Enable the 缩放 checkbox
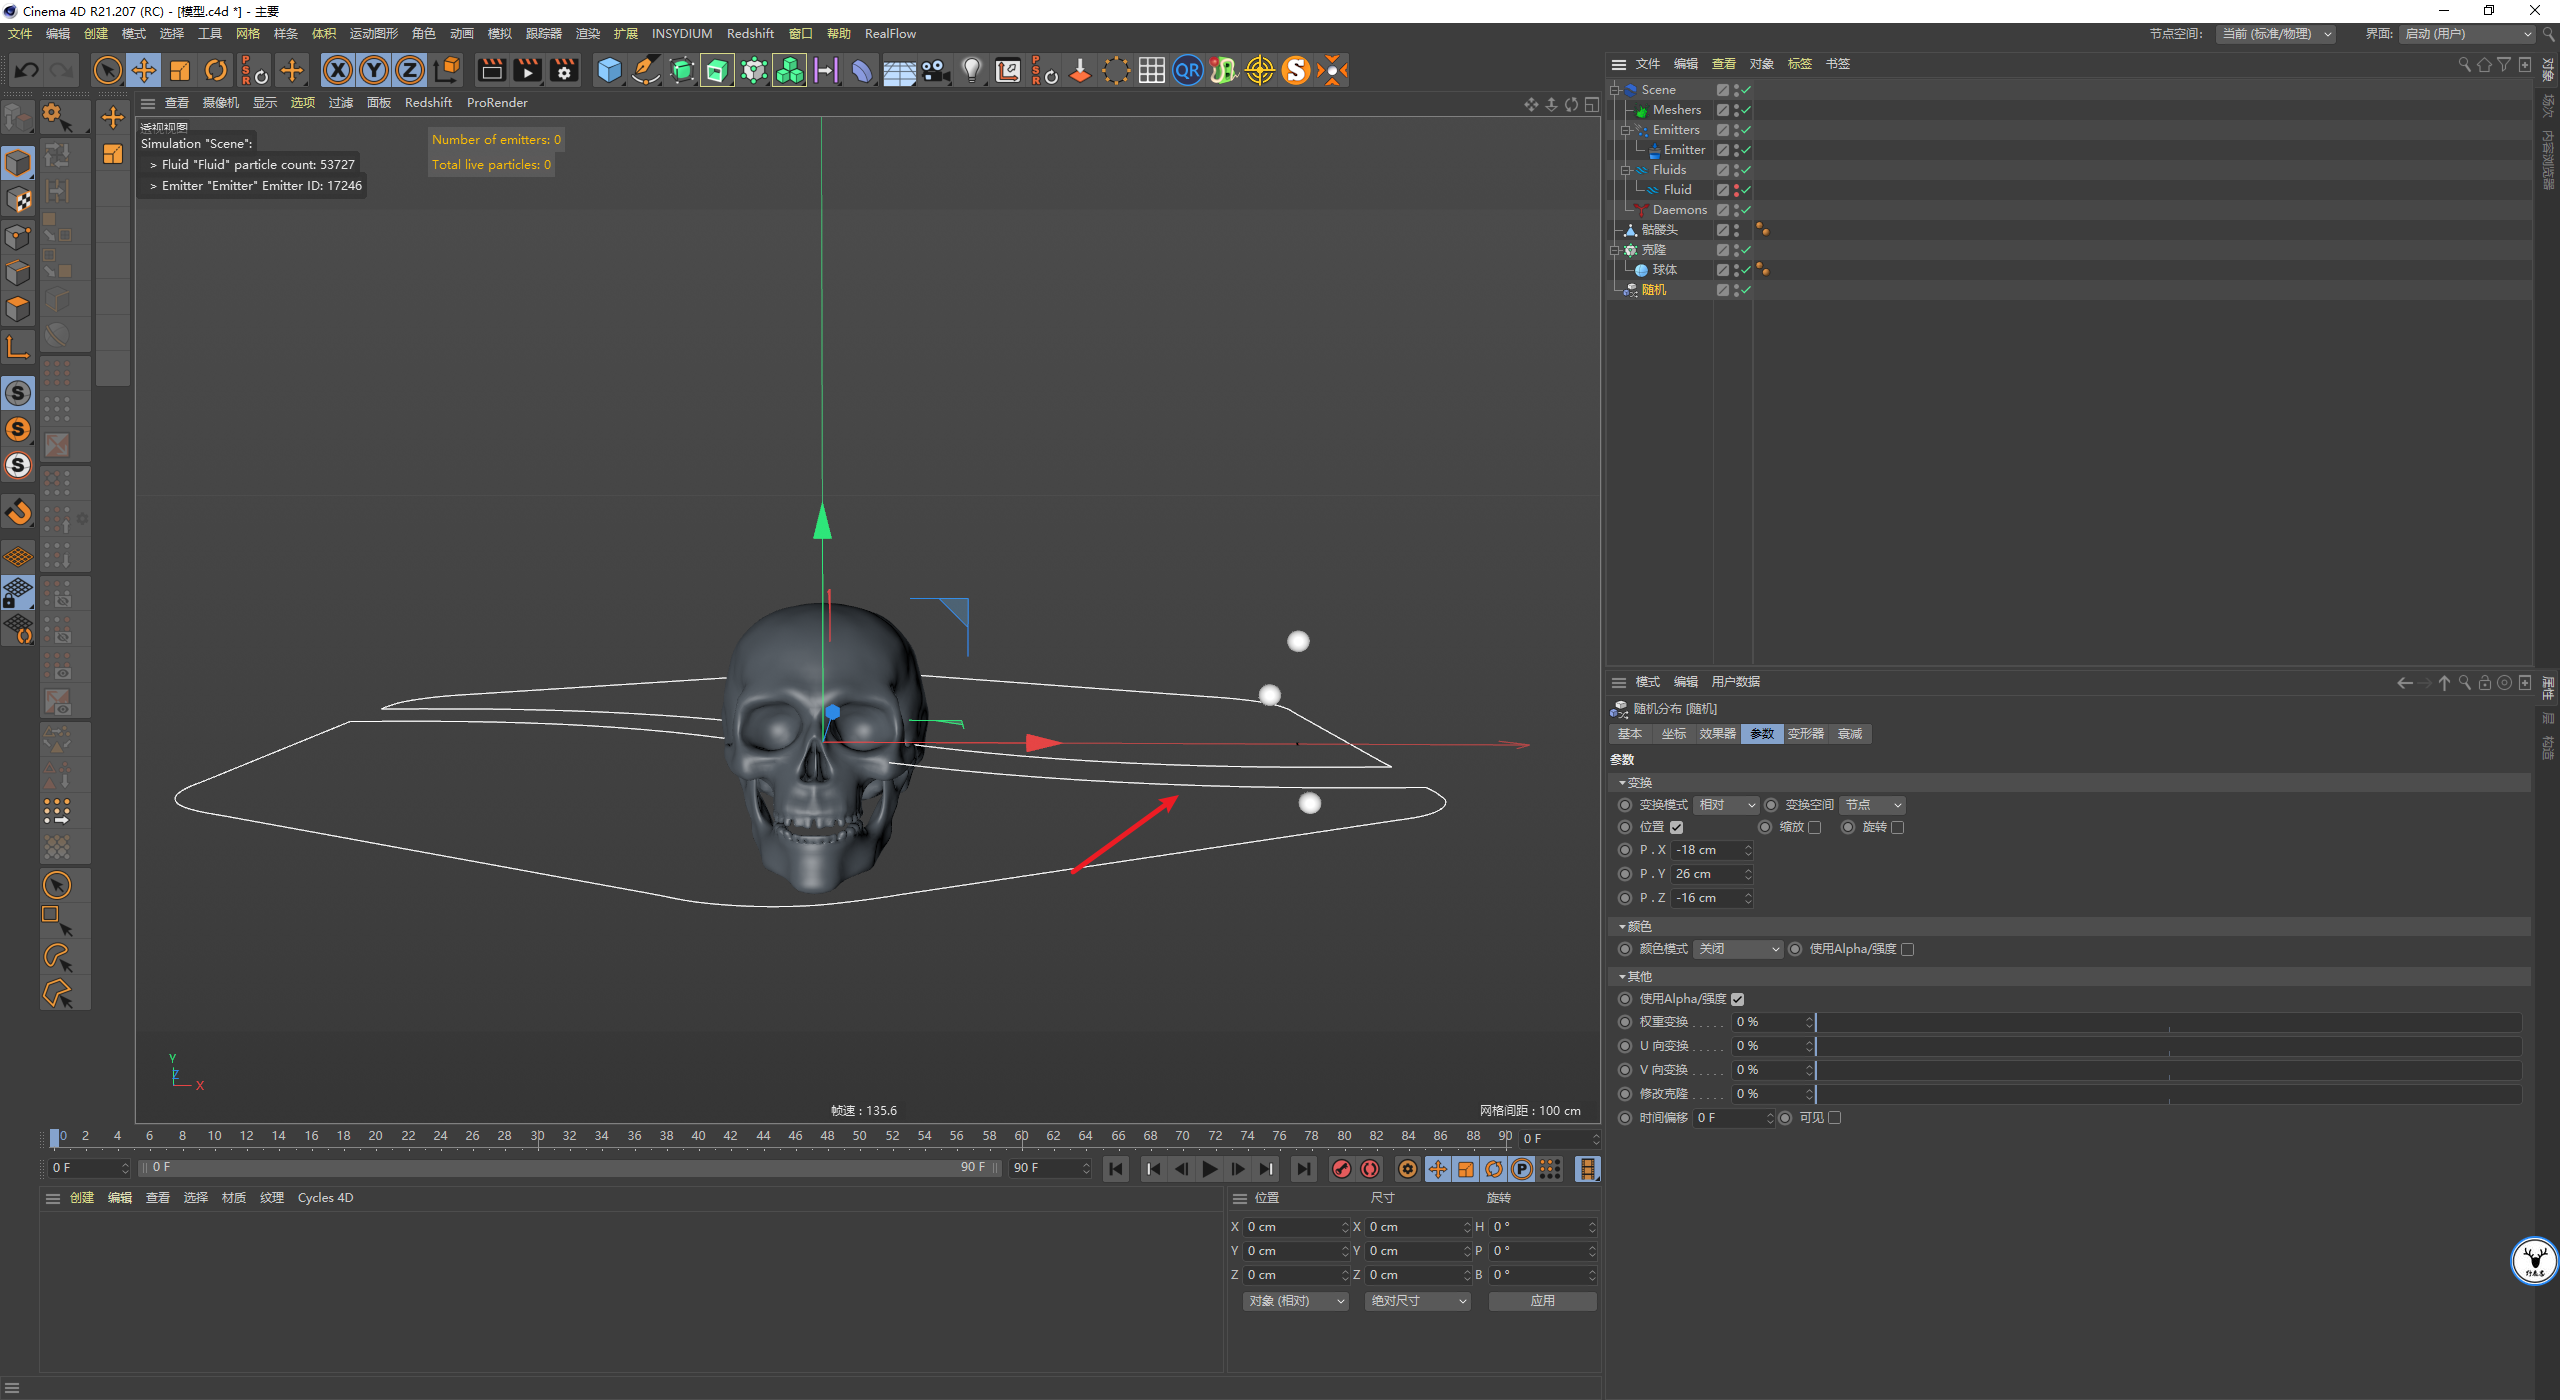Screen dimensions: 2560x1400 click(x=1814, y=827)
